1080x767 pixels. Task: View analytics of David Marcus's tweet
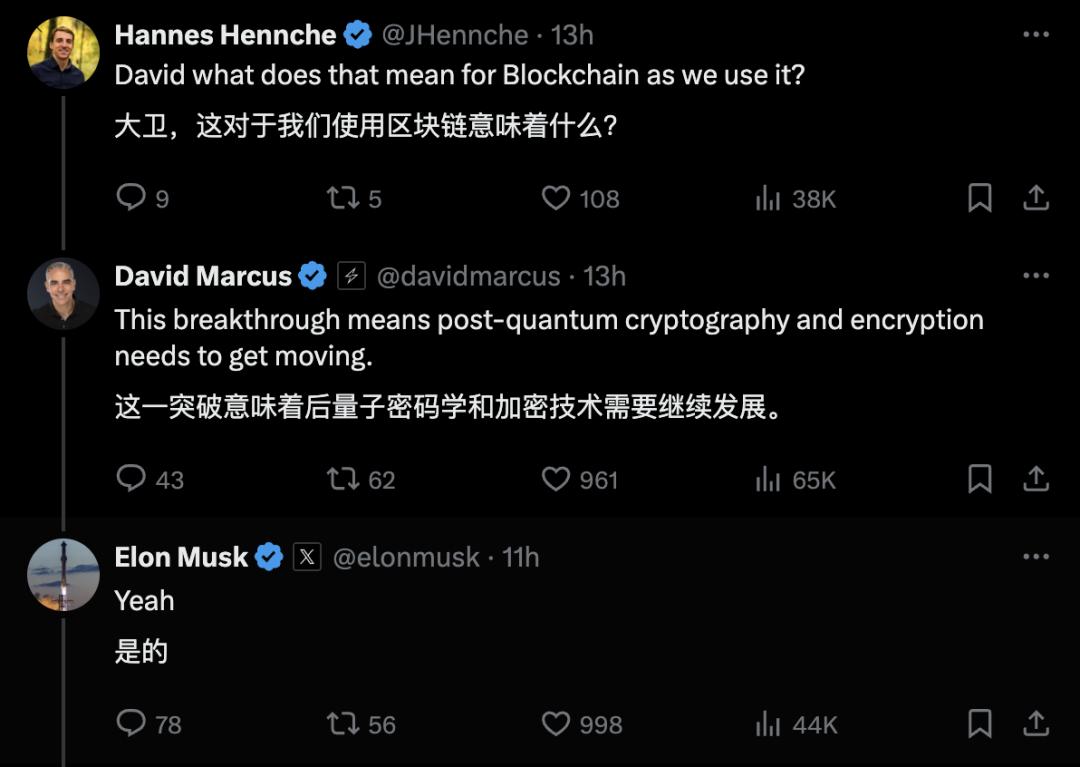(x=768, y=479)
